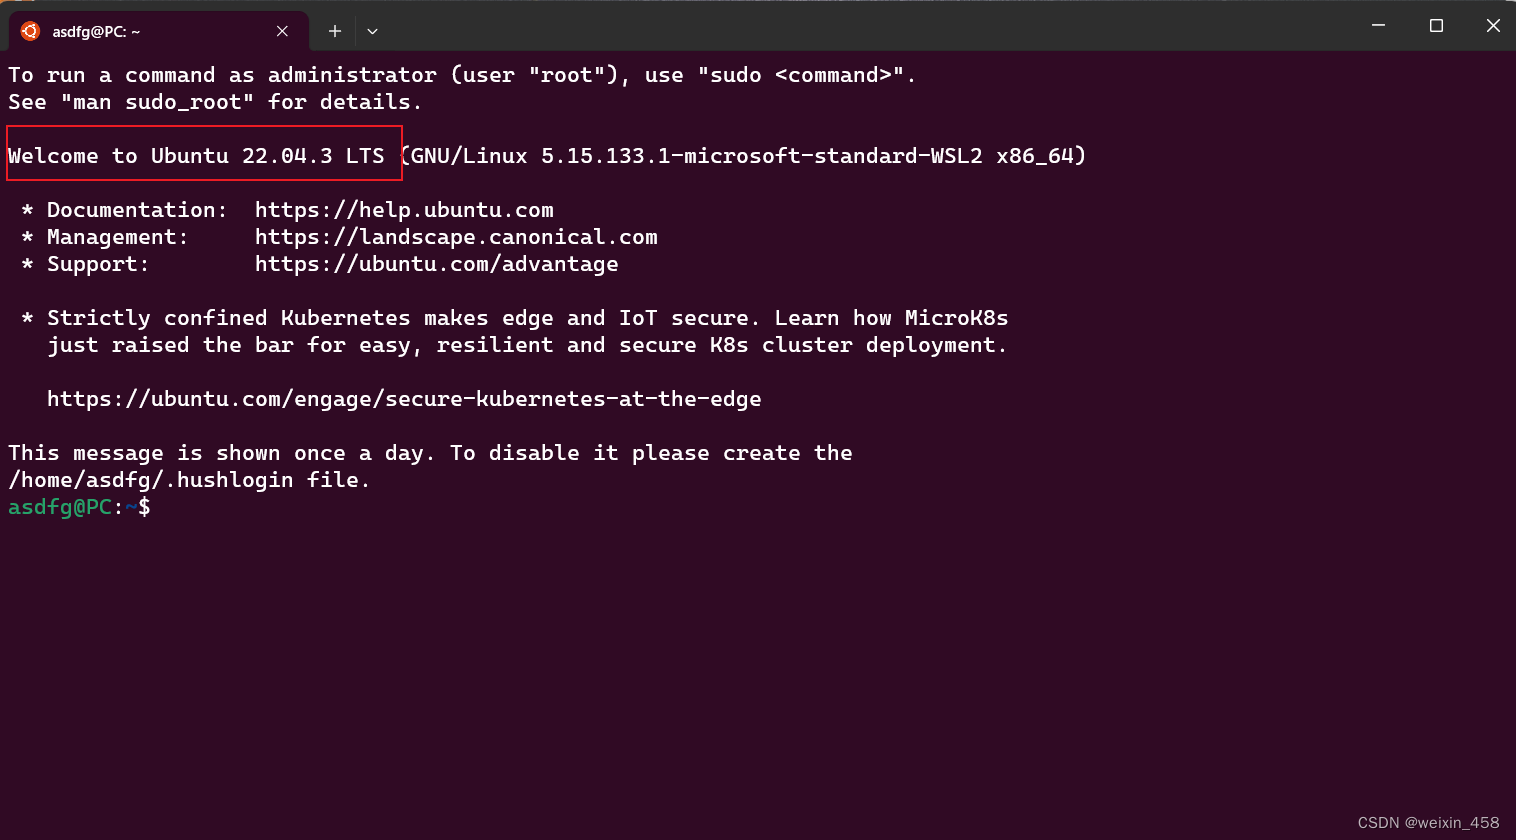Open a new terminal tab with the plus button

335,31
